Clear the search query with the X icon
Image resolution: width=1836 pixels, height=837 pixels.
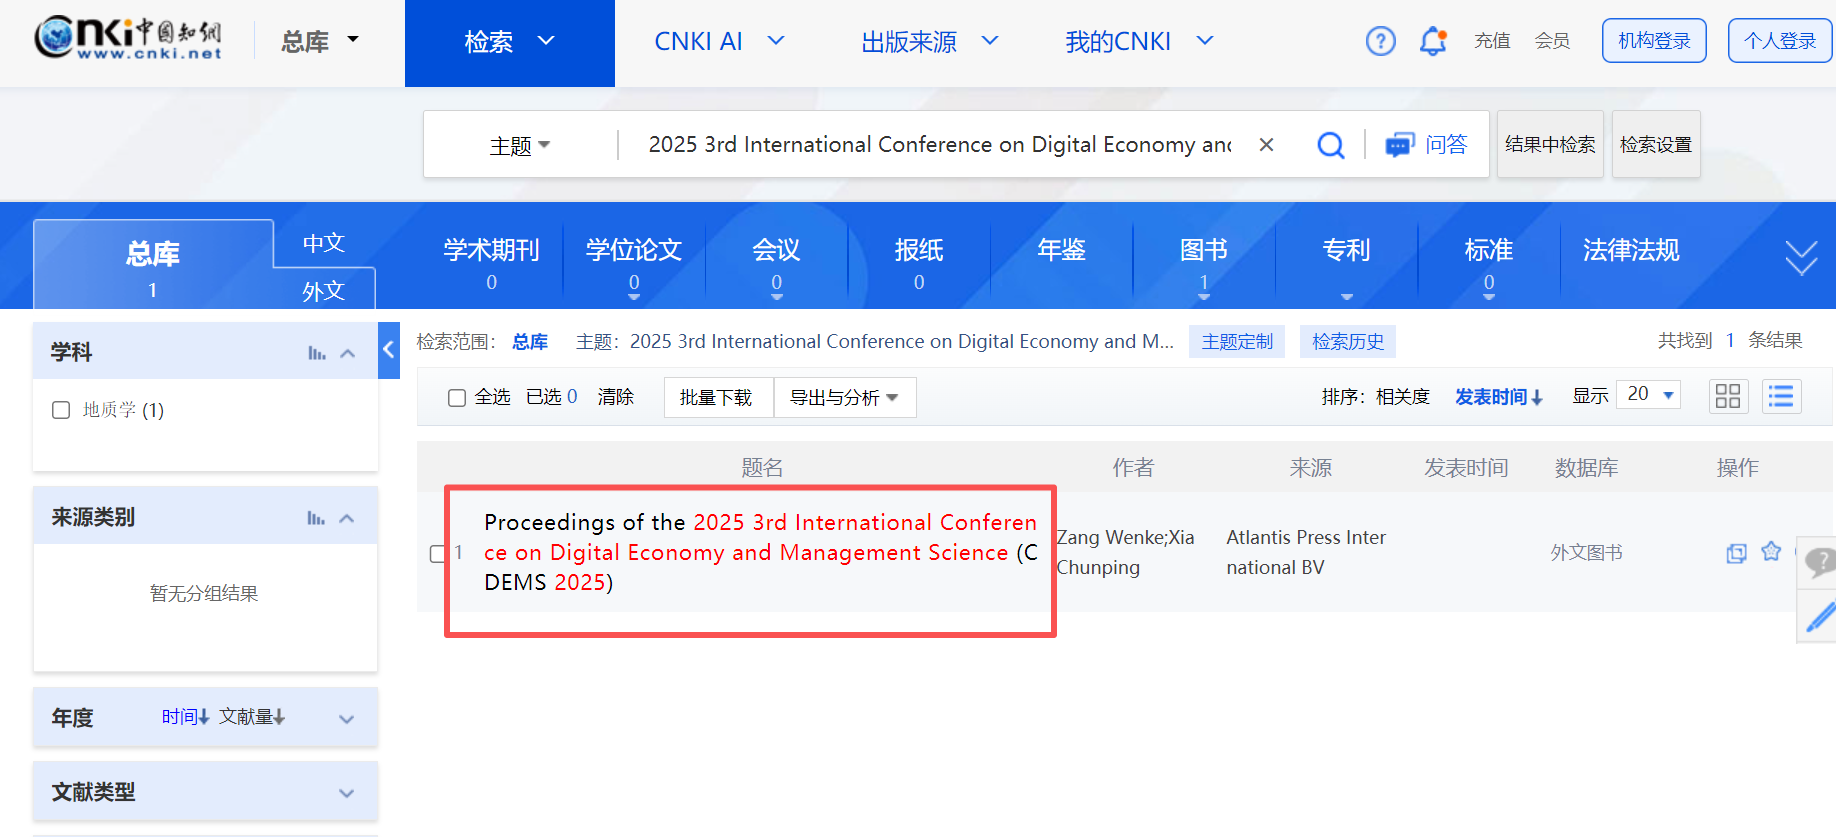[x=1266, y=145]
